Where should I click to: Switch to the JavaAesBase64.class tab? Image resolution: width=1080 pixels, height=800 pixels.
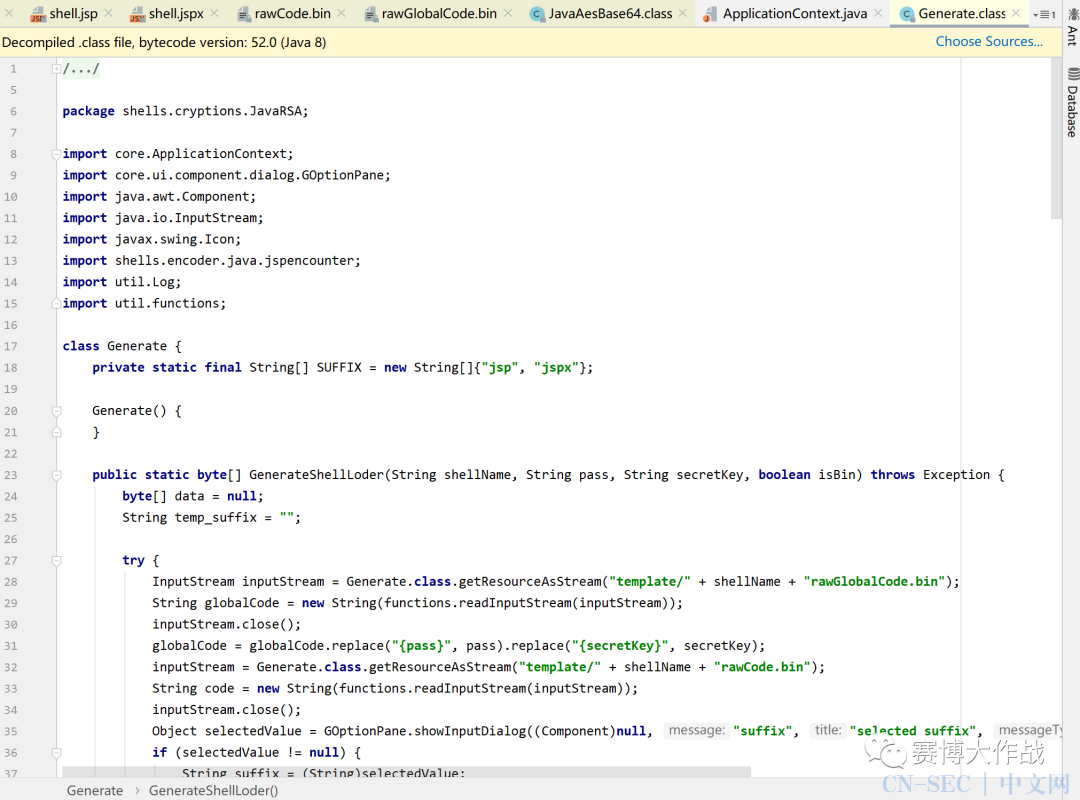pos(610,13)
